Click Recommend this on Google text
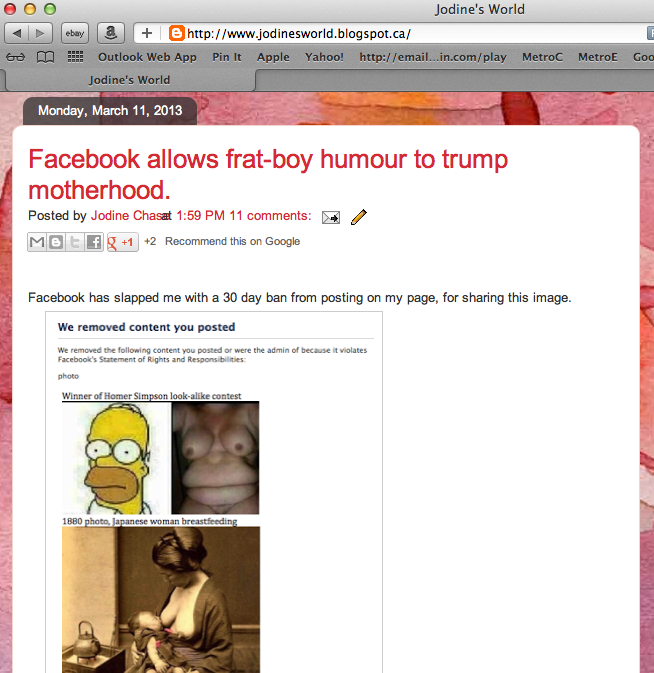Image resolution: width=654 pixels, height=673 pixels. [233, 241]
